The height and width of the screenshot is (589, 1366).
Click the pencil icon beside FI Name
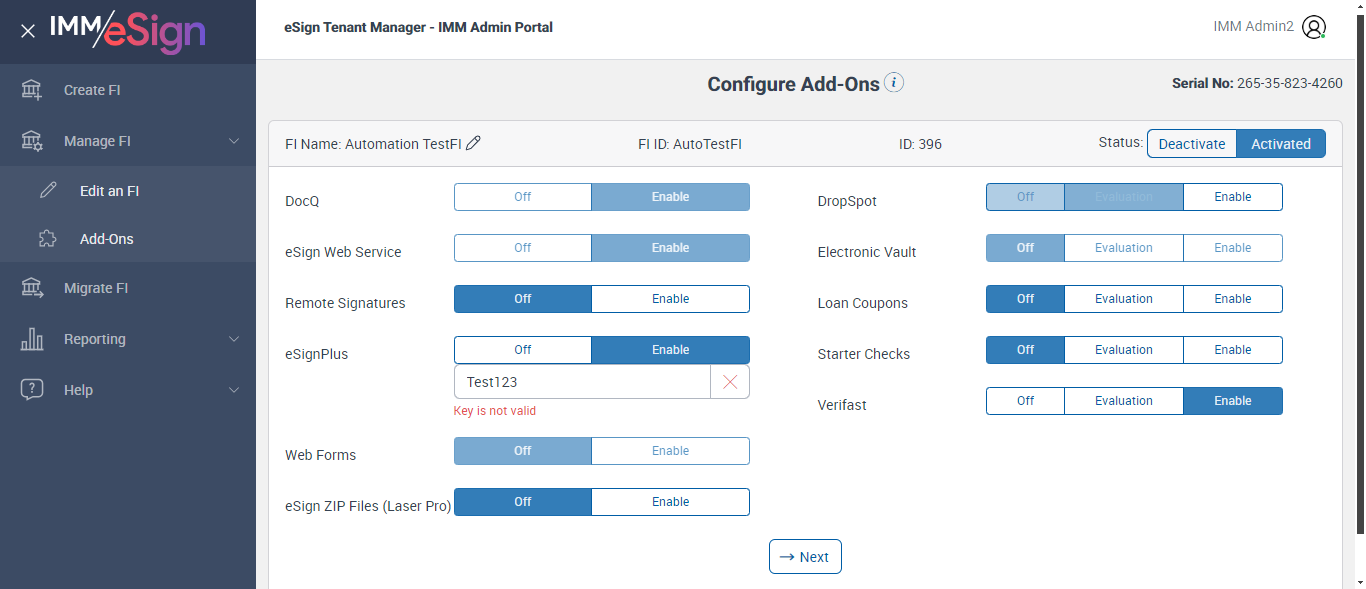474,143
